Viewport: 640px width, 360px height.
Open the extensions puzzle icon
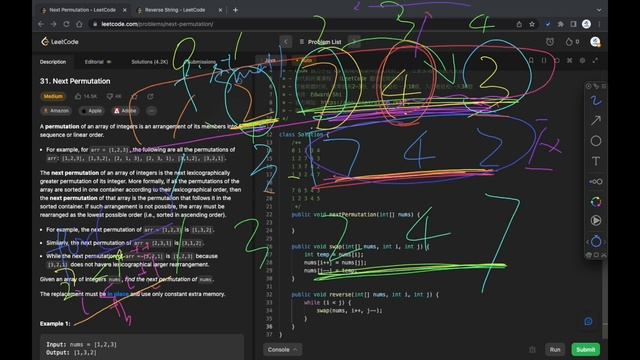(x=560, y=24)
